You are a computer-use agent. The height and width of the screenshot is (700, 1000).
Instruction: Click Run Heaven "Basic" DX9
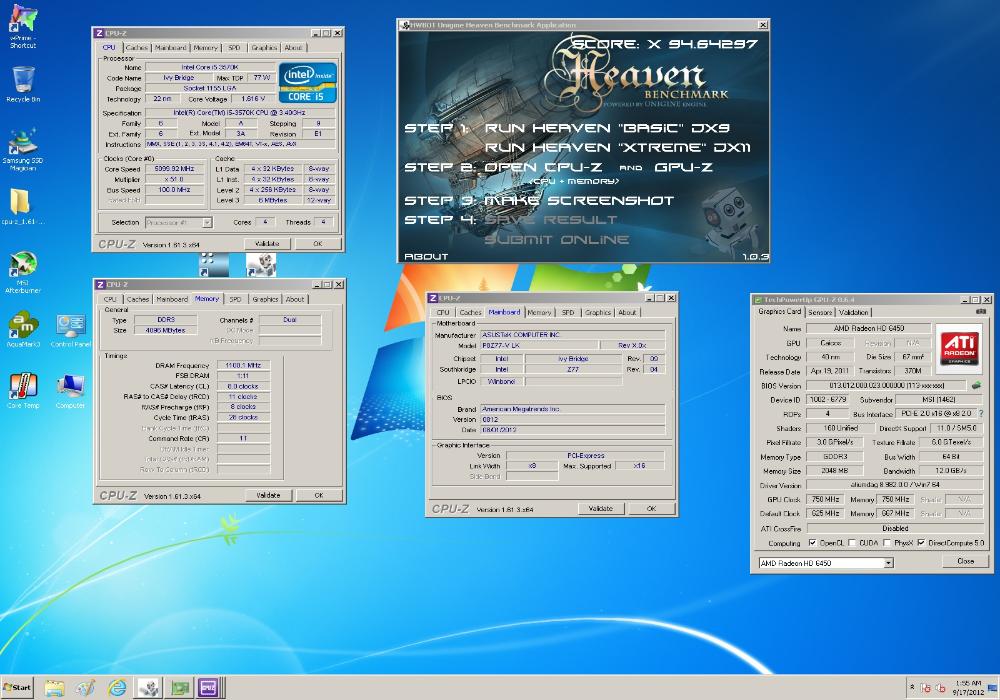607,128
